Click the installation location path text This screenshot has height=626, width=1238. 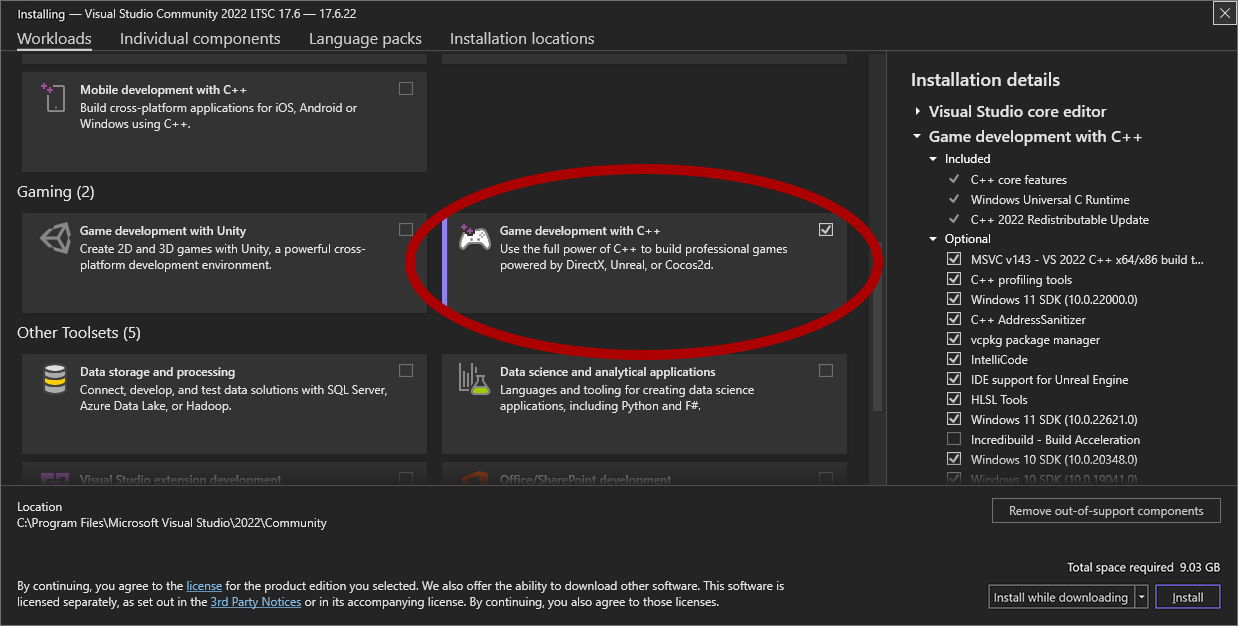172,523
